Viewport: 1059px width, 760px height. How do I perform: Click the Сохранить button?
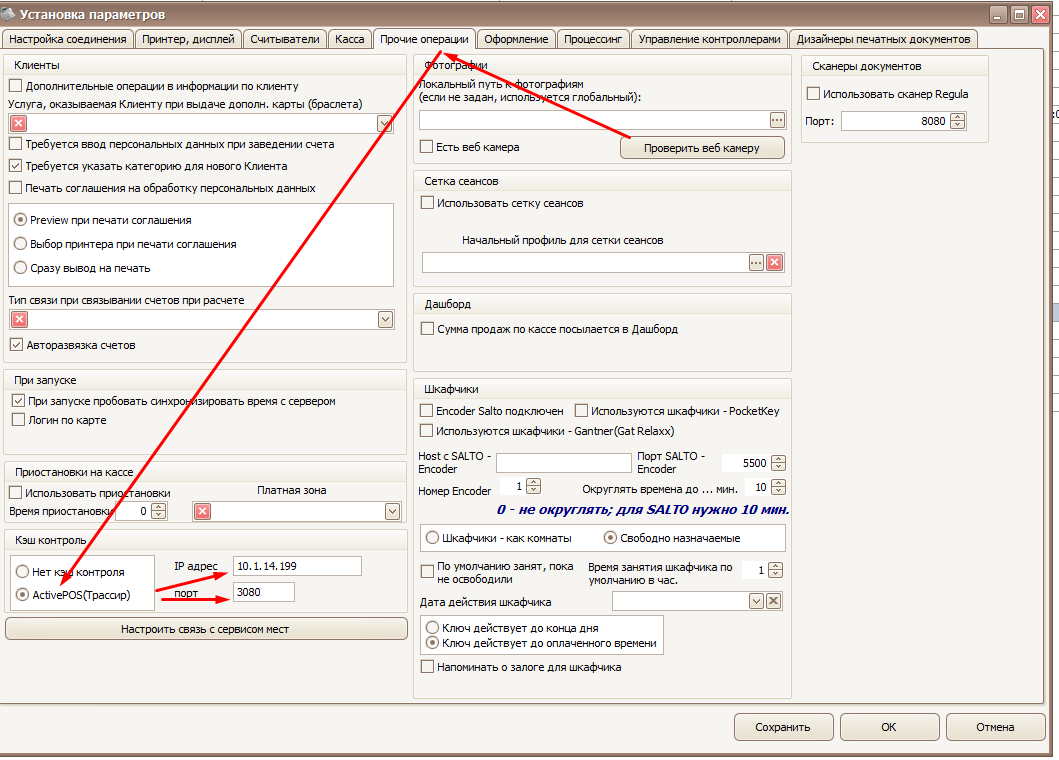click(x=782, y=727)
